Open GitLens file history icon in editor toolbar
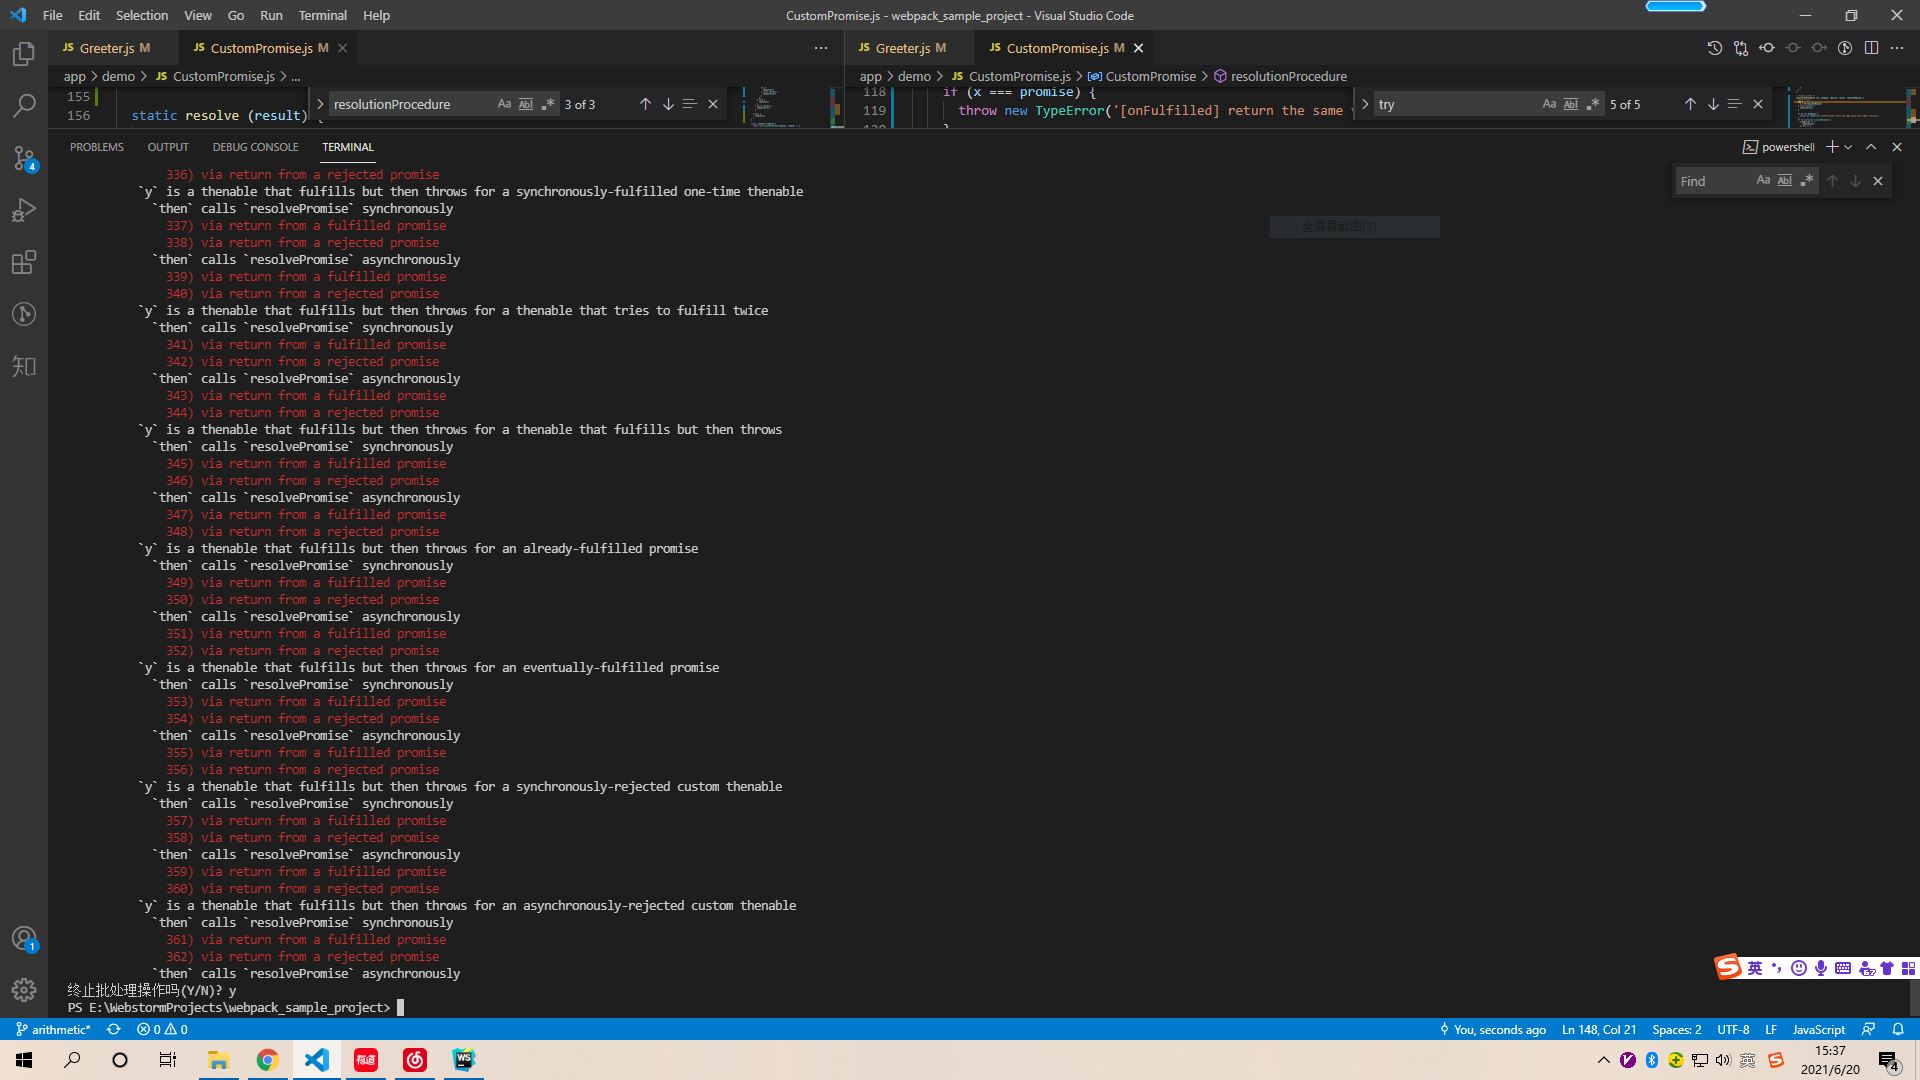The width and height of the screenshot is (1920, 1080). tap(1714, 48)
